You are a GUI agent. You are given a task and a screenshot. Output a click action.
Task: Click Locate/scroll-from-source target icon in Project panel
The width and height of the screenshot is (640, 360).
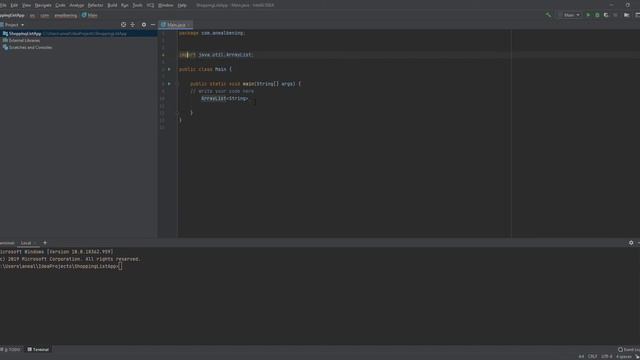[123, 25]
